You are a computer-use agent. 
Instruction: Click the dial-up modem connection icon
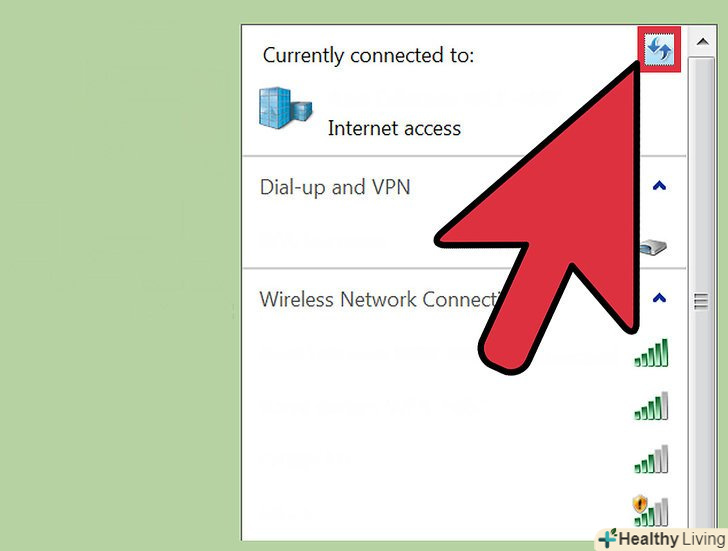point(653,246)
